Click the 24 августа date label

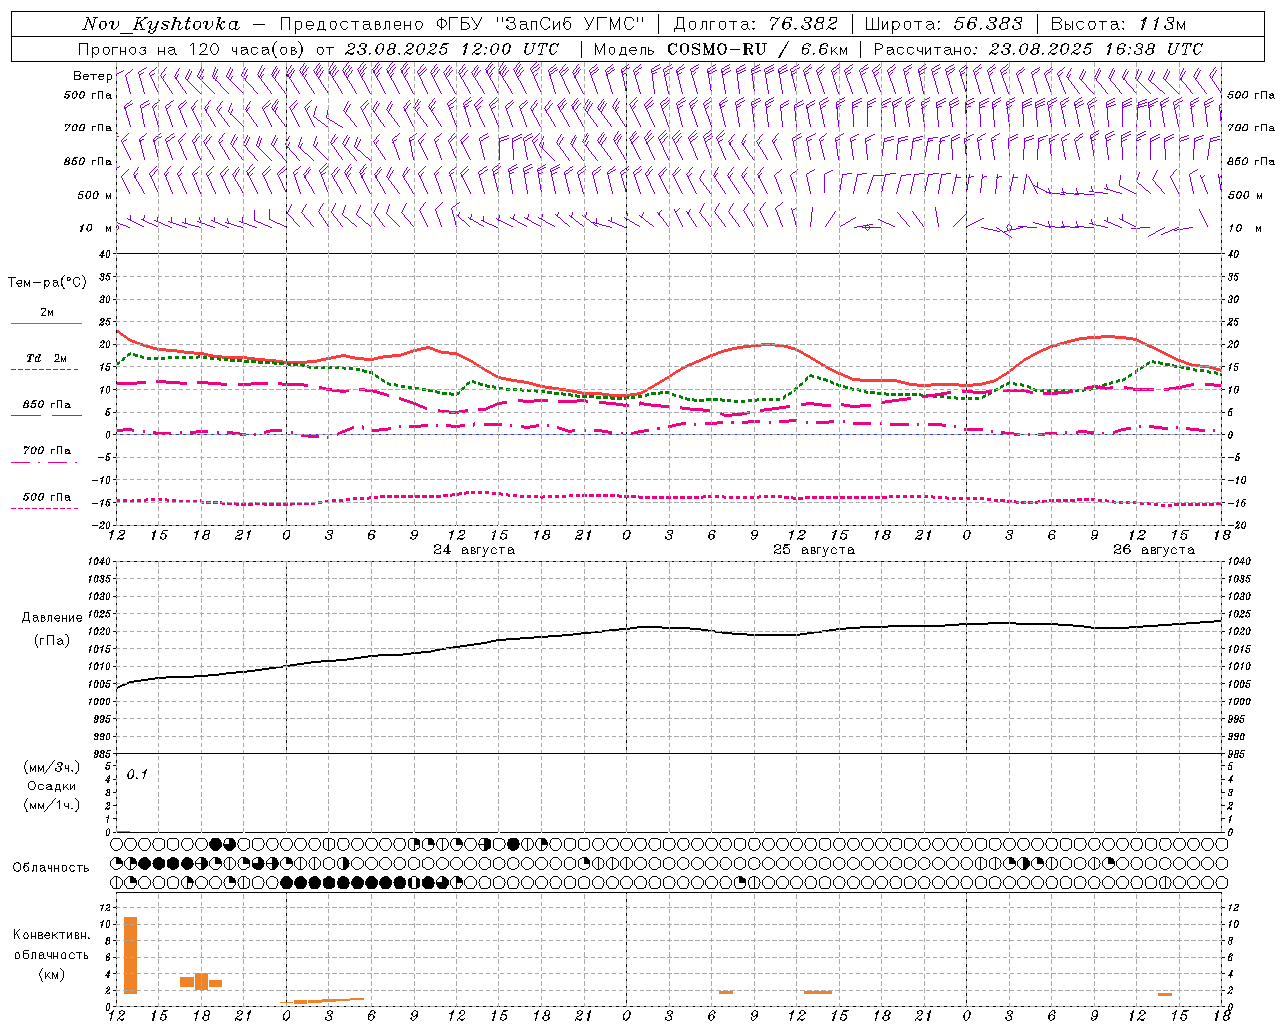[474, 550]
